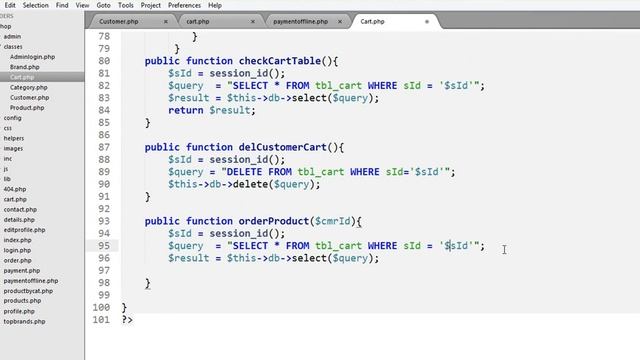Image resolution: width=640 pixels, height=360 pixels.
Task: Expand the admin folder in sidebar
Action: [12, 36]
